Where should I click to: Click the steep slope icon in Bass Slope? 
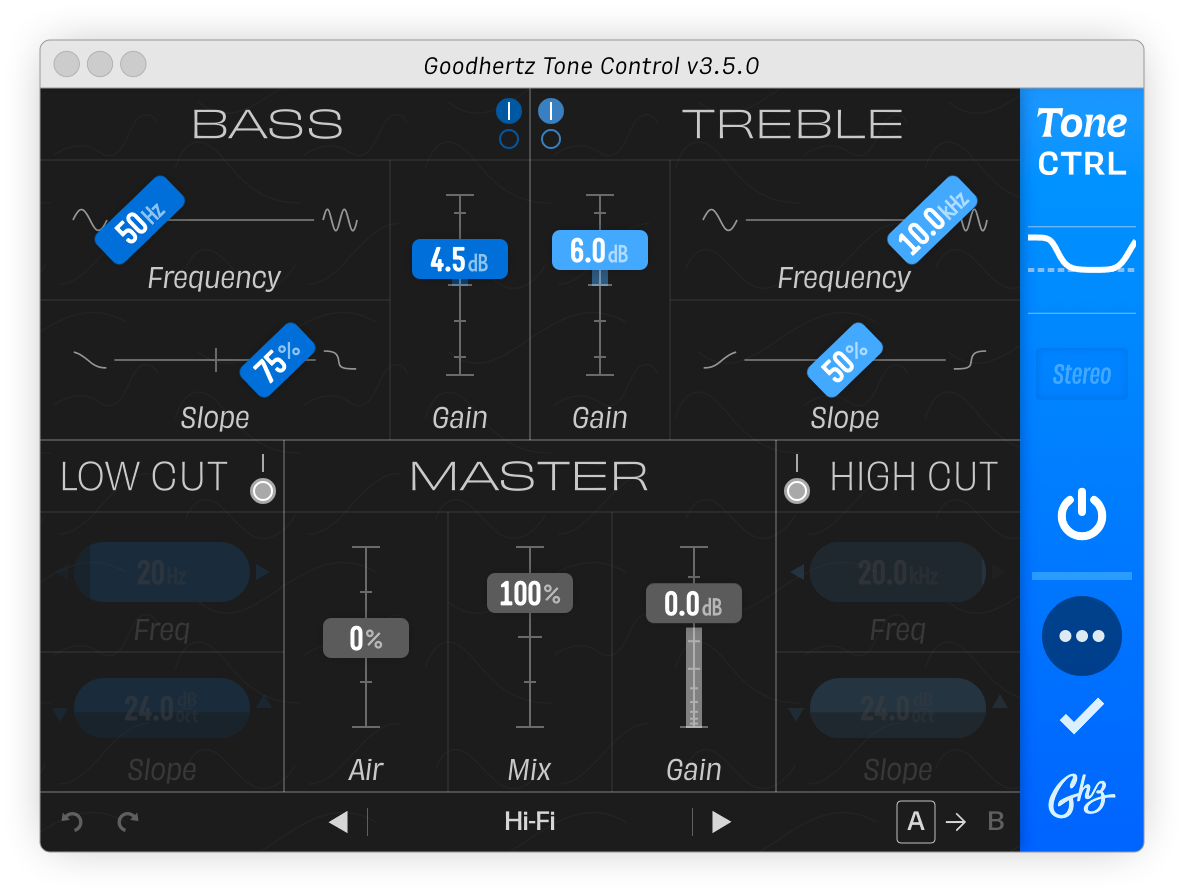[340, 360]
